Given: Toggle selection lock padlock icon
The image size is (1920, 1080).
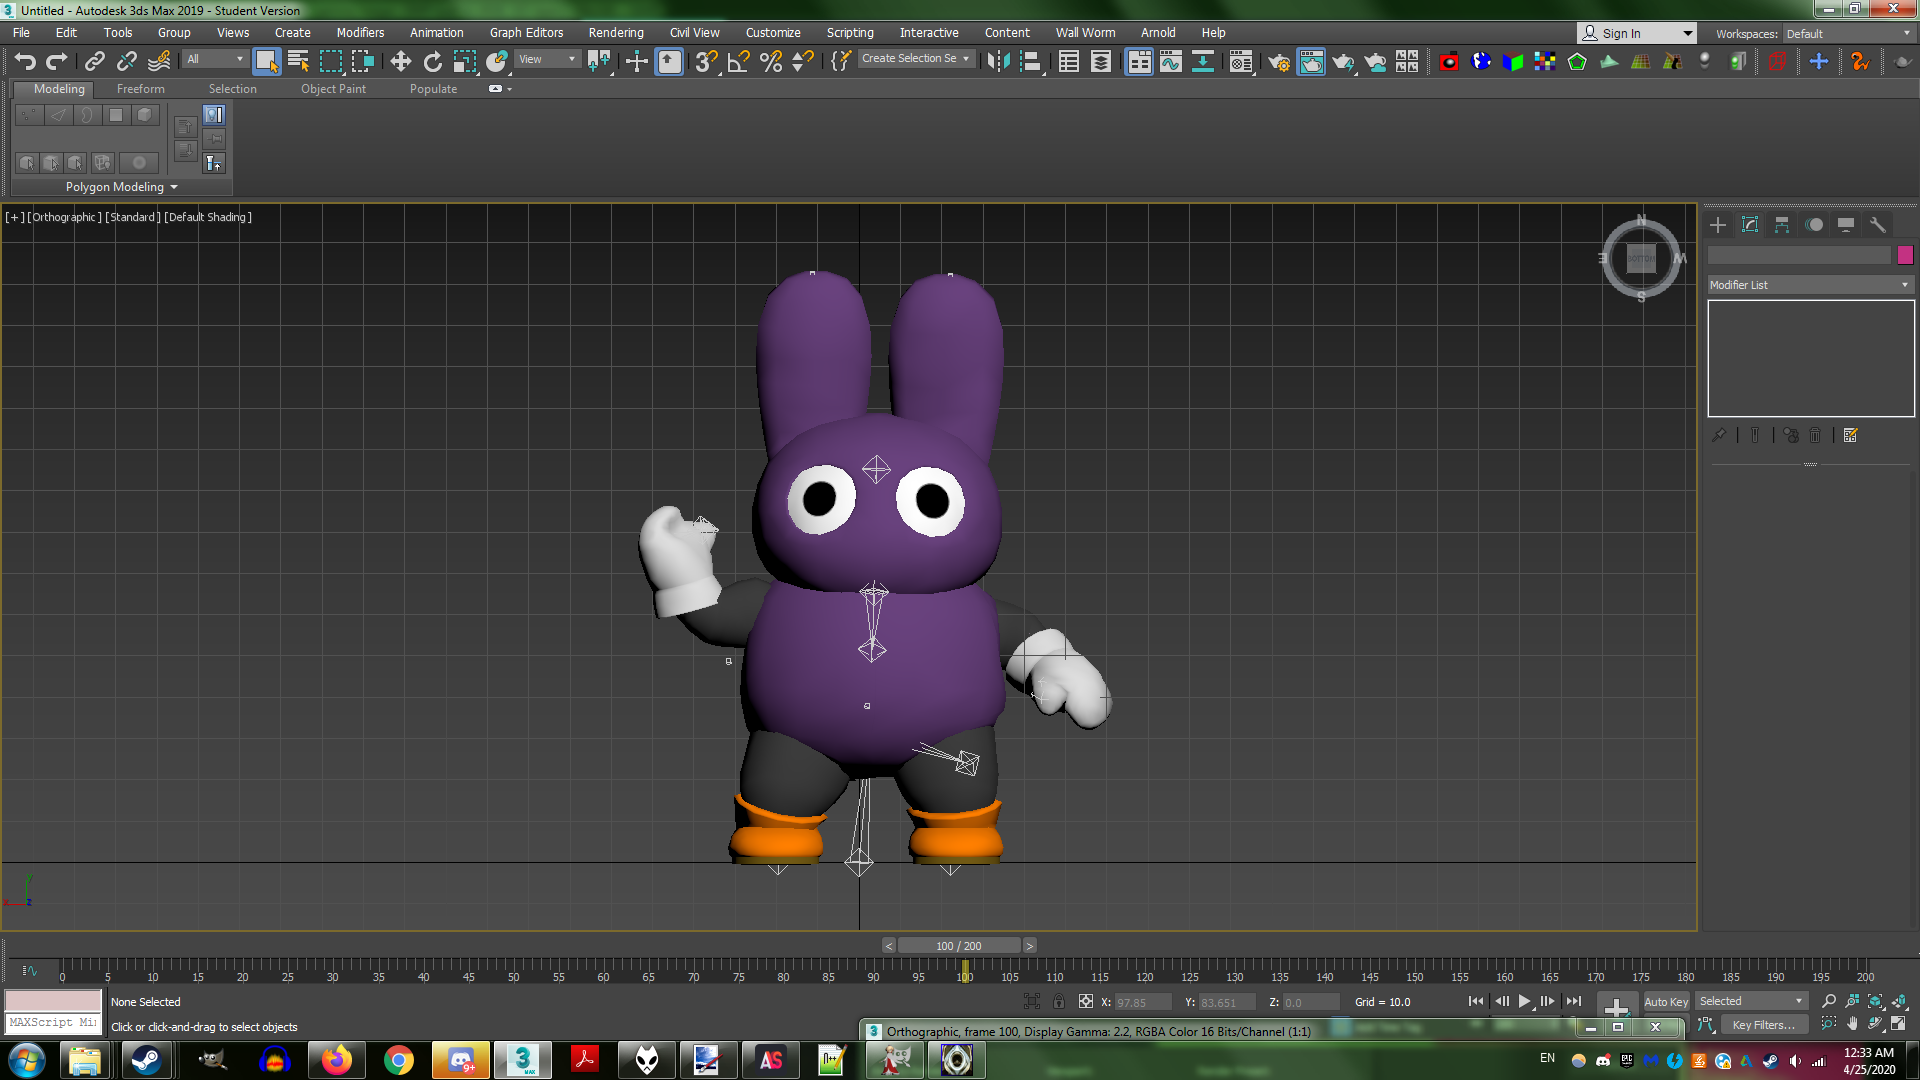Looking at the screenshot, I should [x=1059, y=1001].
